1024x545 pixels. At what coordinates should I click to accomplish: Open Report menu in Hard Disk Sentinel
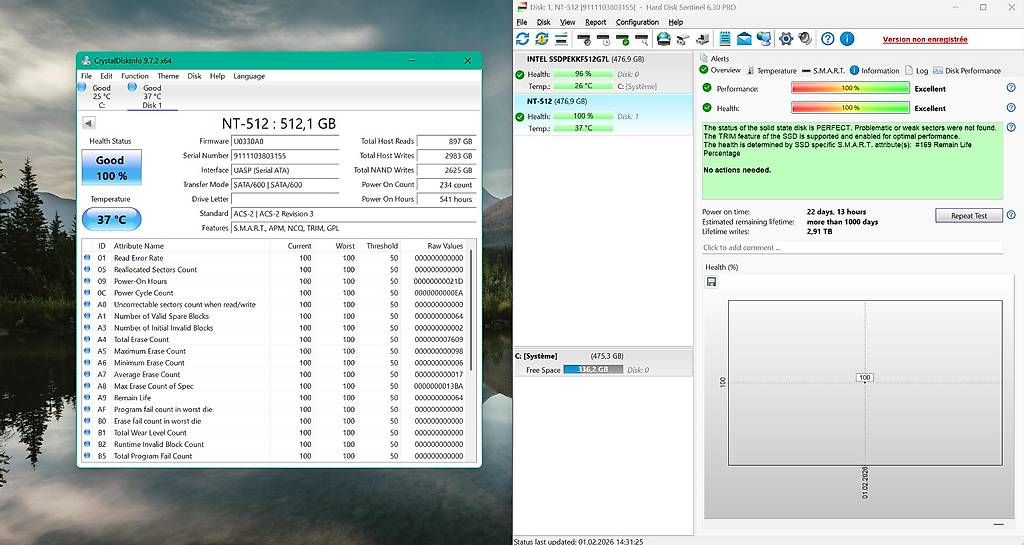pos(595,22)
